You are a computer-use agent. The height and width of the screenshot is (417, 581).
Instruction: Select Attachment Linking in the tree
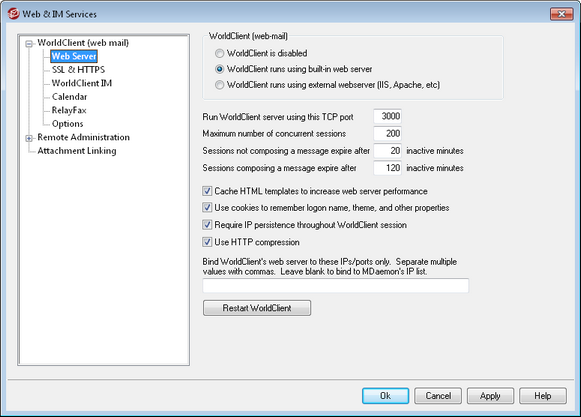pyautogui.click(x=77, y=151)
